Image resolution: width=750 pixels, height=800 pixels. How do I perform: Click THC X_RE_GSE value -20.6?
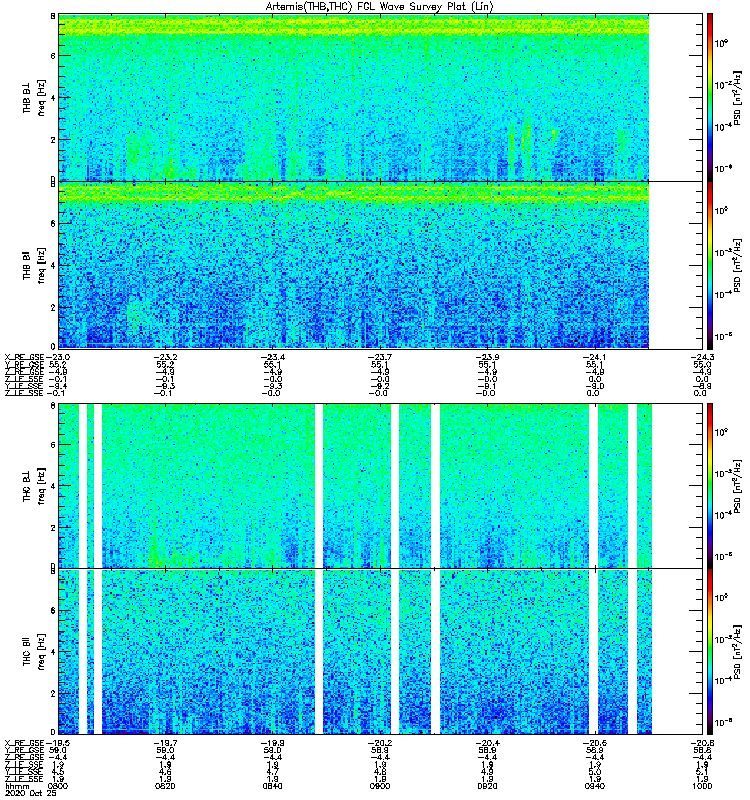tap(595, 743)
